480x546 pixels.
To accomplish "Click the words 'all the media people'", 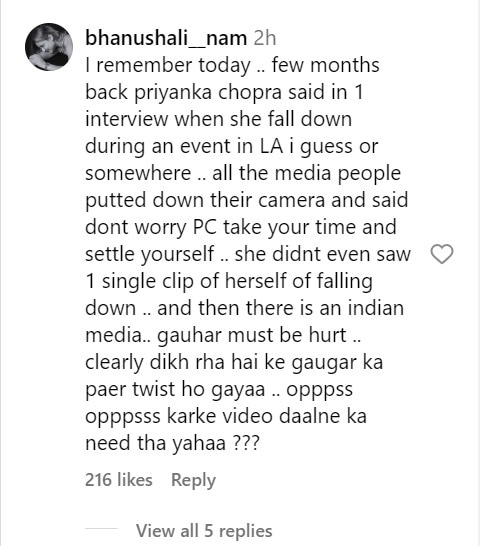I will coord(306,173).
